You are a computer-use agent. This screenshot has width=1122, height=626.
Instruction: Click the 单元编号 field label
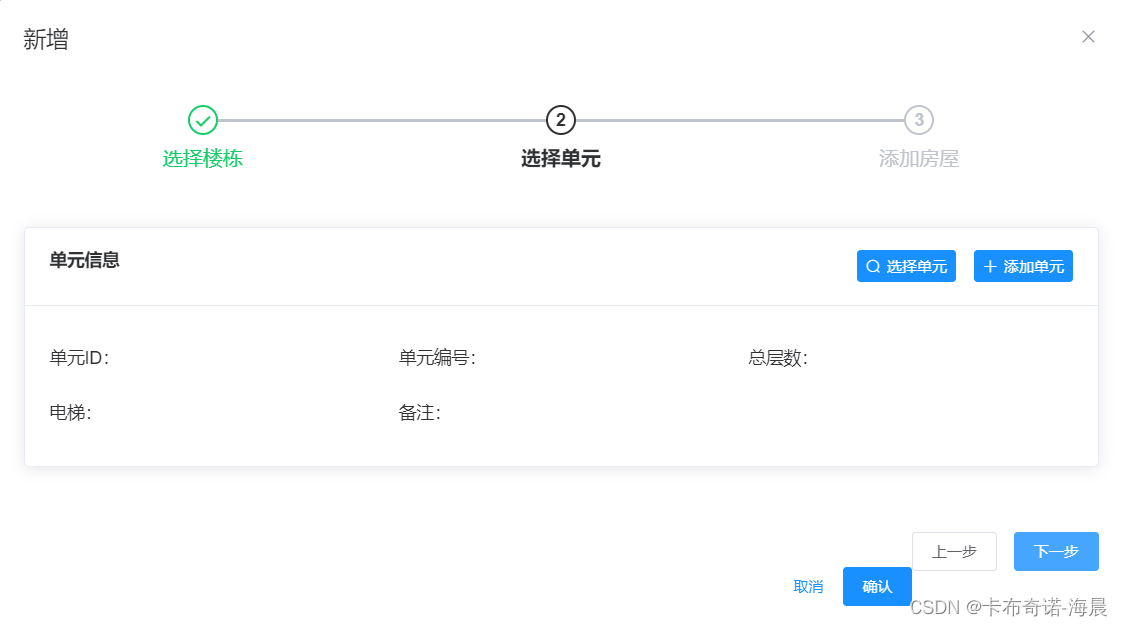[437, 358]
